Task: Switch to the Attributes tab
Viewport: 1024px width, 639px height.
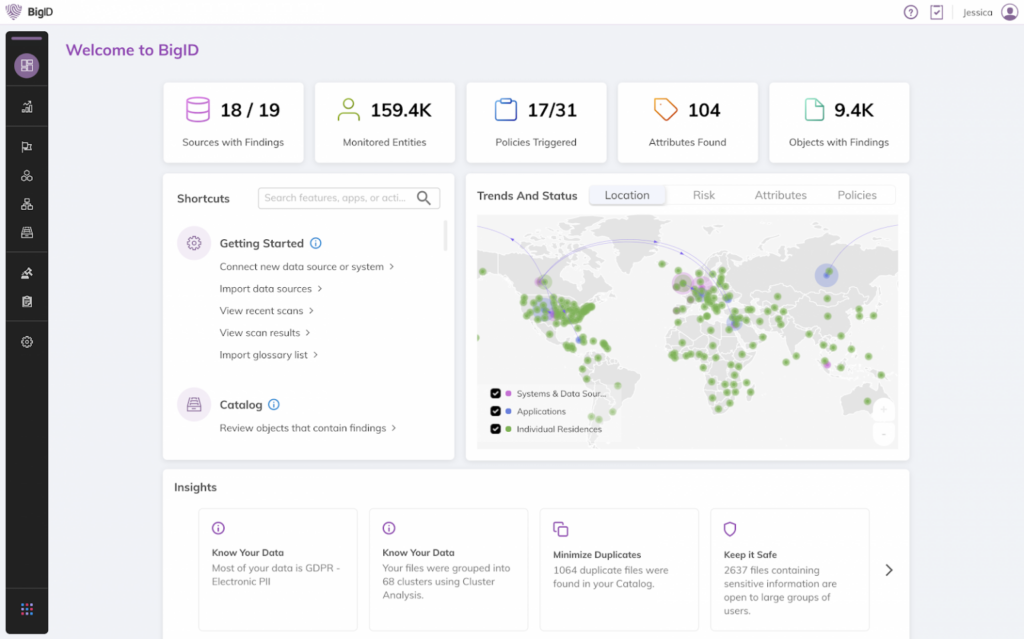Action: (x=780, y=195)
